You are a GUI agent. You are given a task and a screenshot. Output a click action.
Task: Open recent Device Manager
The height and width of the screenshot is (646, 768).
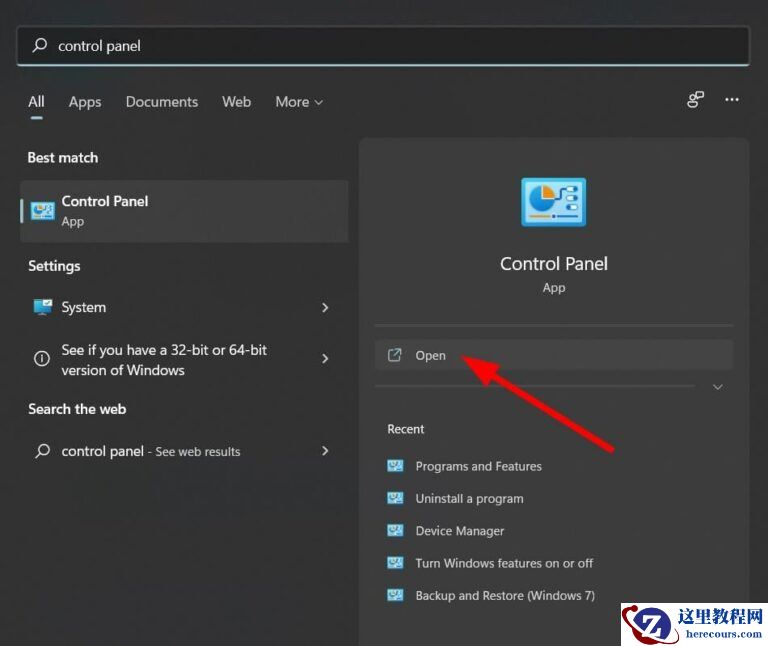pos(459,531)
